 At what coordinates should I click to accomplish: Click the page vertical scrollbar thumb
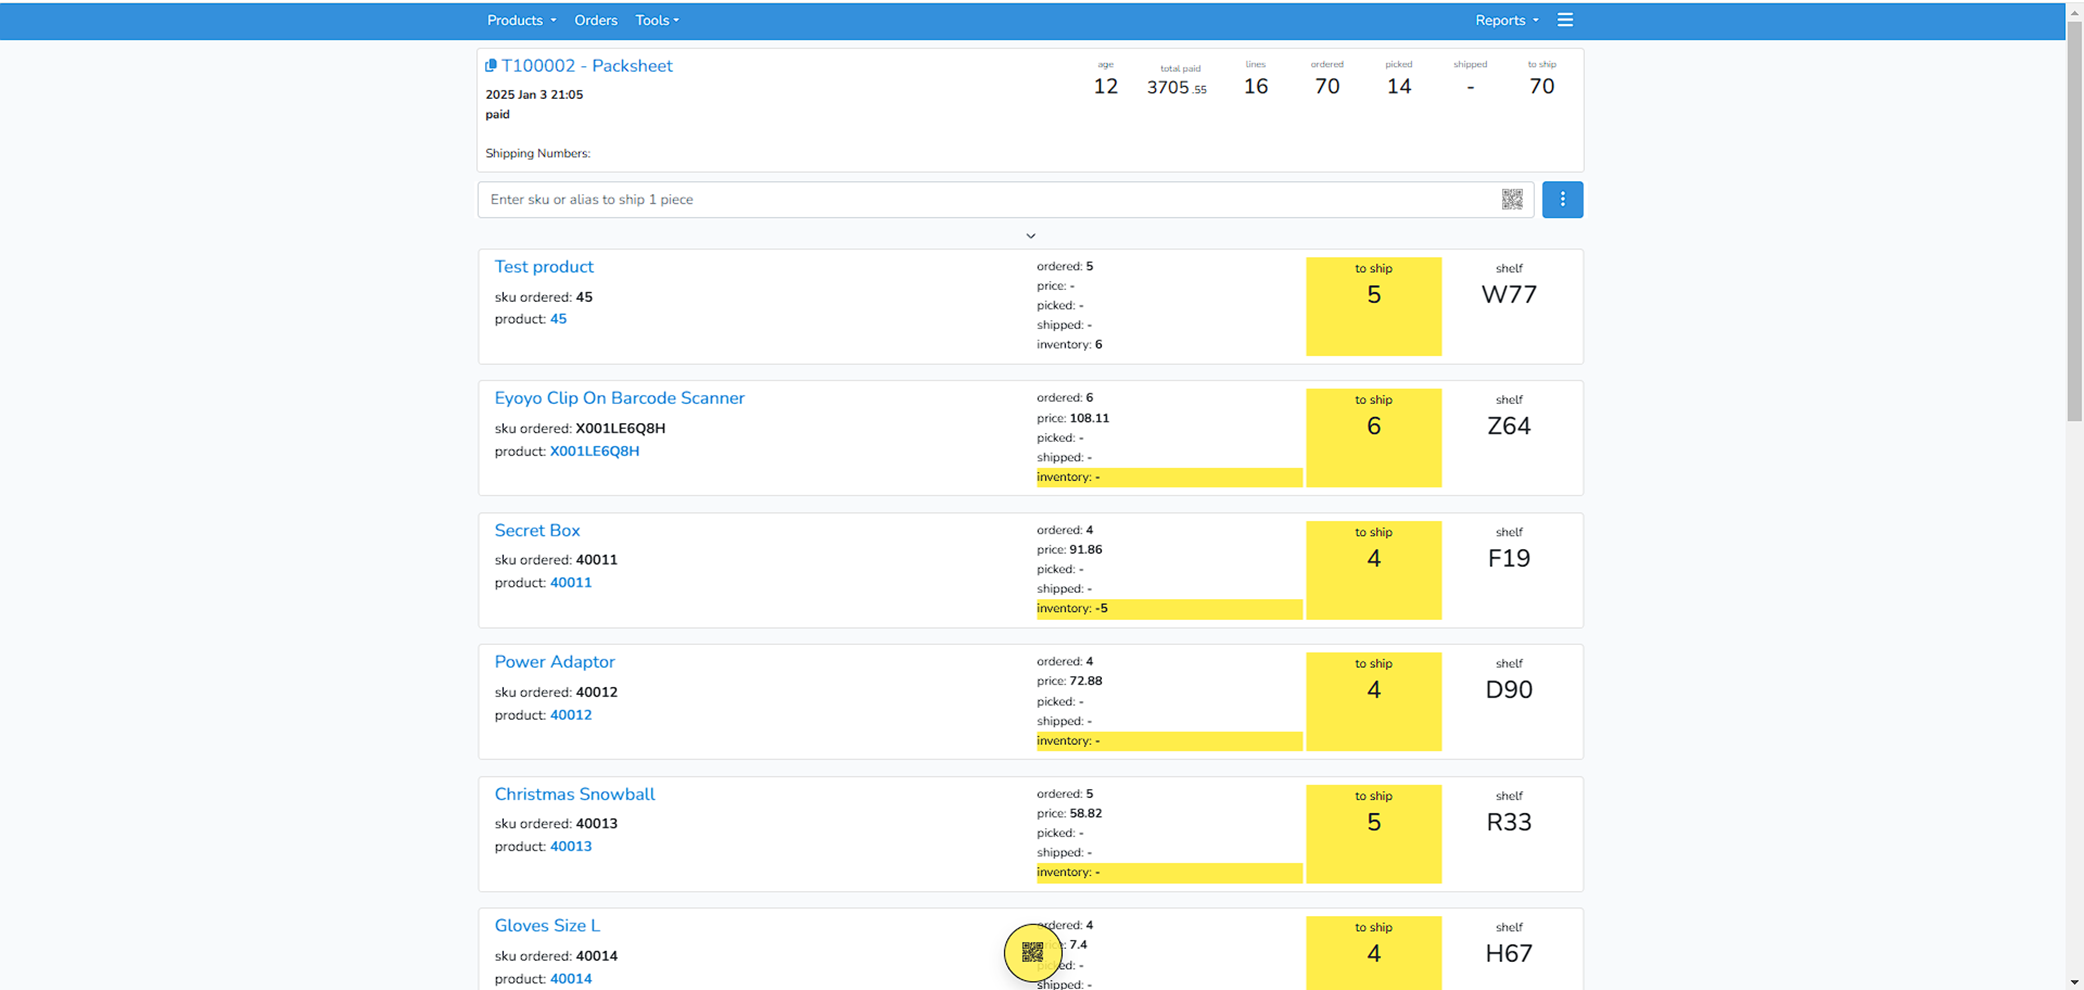tap(2074, 220)
